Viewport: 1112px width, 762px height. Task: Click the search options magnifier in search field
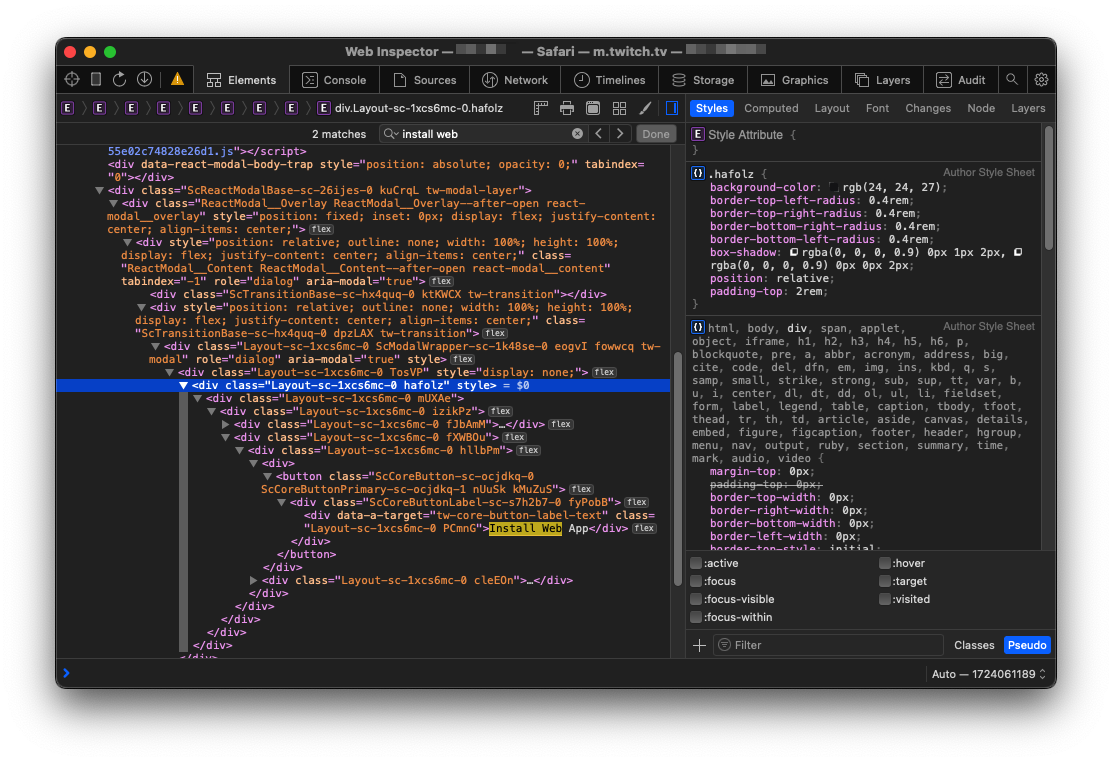[x=391, y=133]
